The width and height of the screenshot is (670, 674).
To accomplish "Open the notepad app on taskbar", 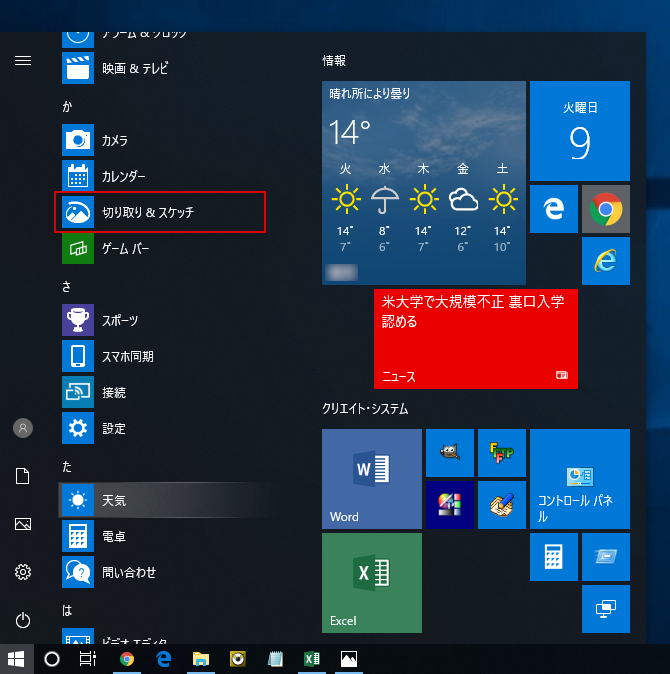I will tap(275, 659).
